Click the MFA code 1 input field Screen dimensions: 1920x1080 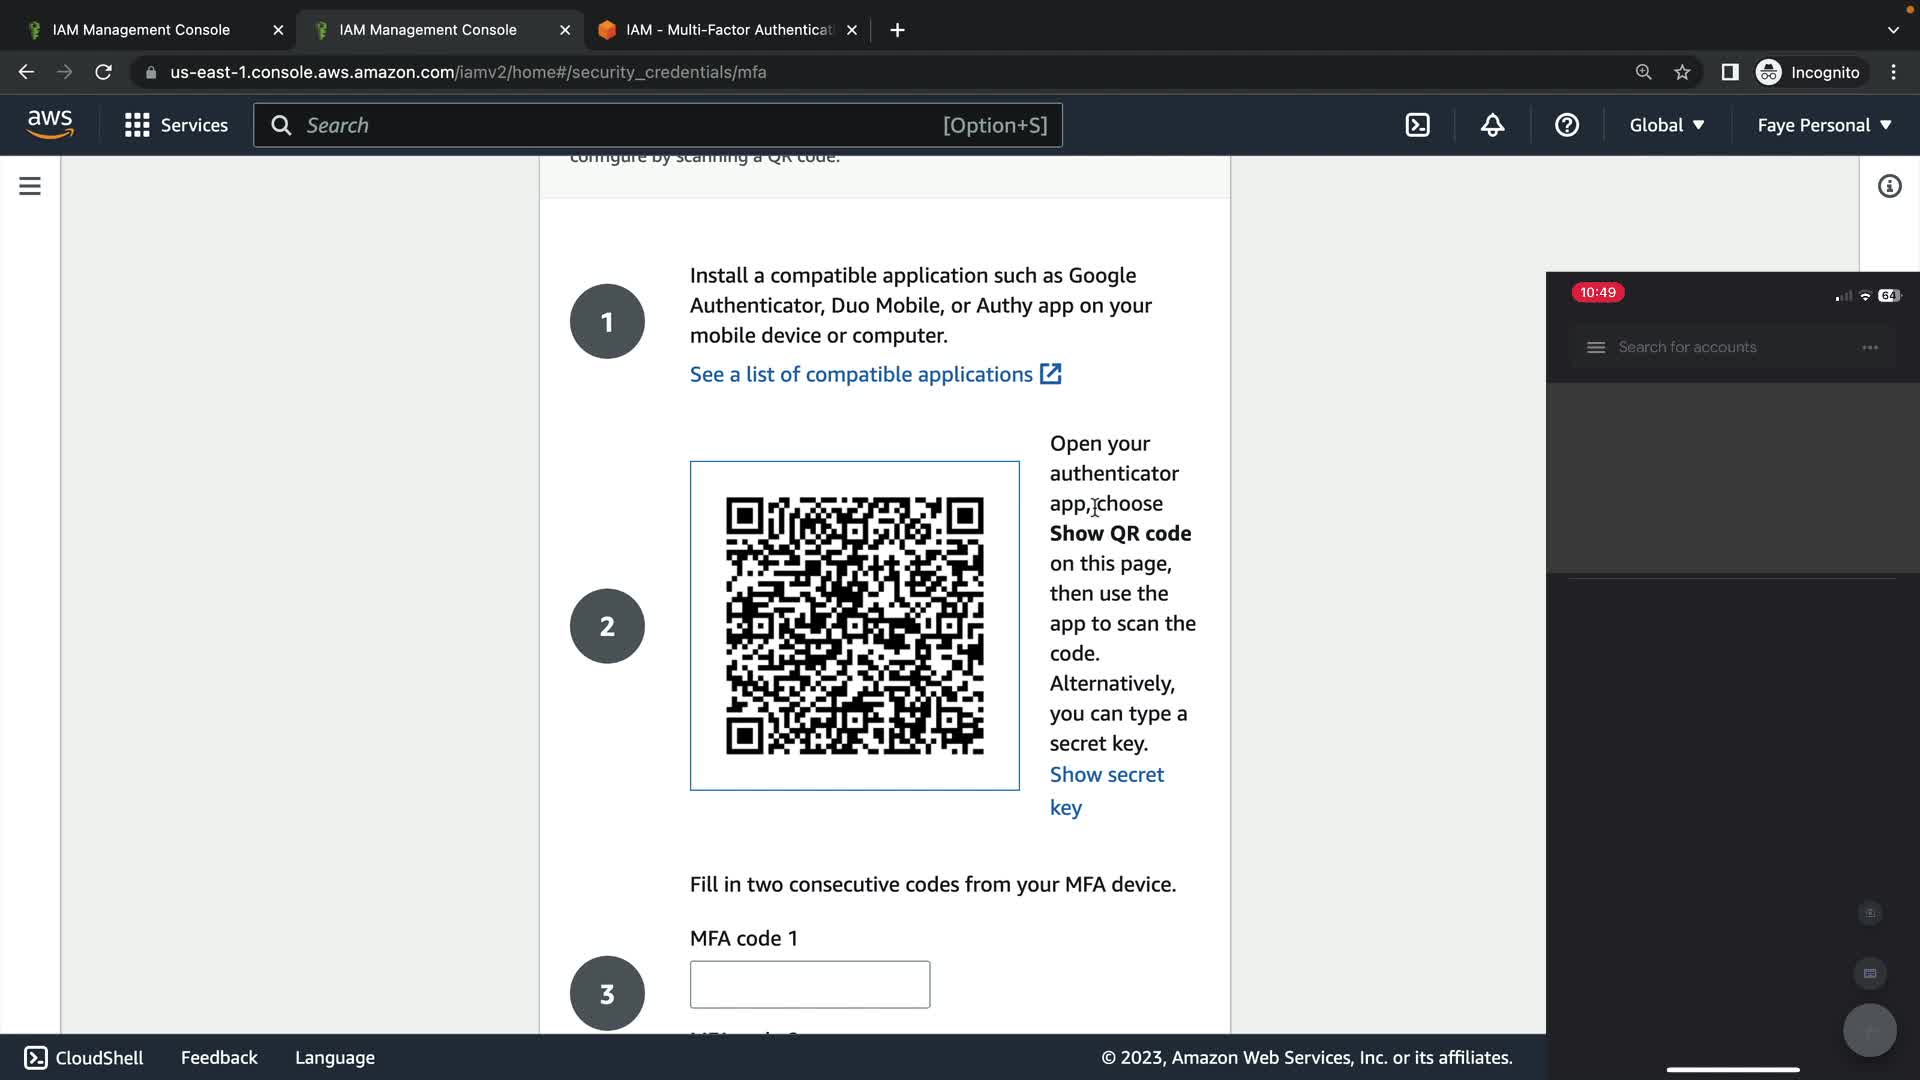[809, 984]
